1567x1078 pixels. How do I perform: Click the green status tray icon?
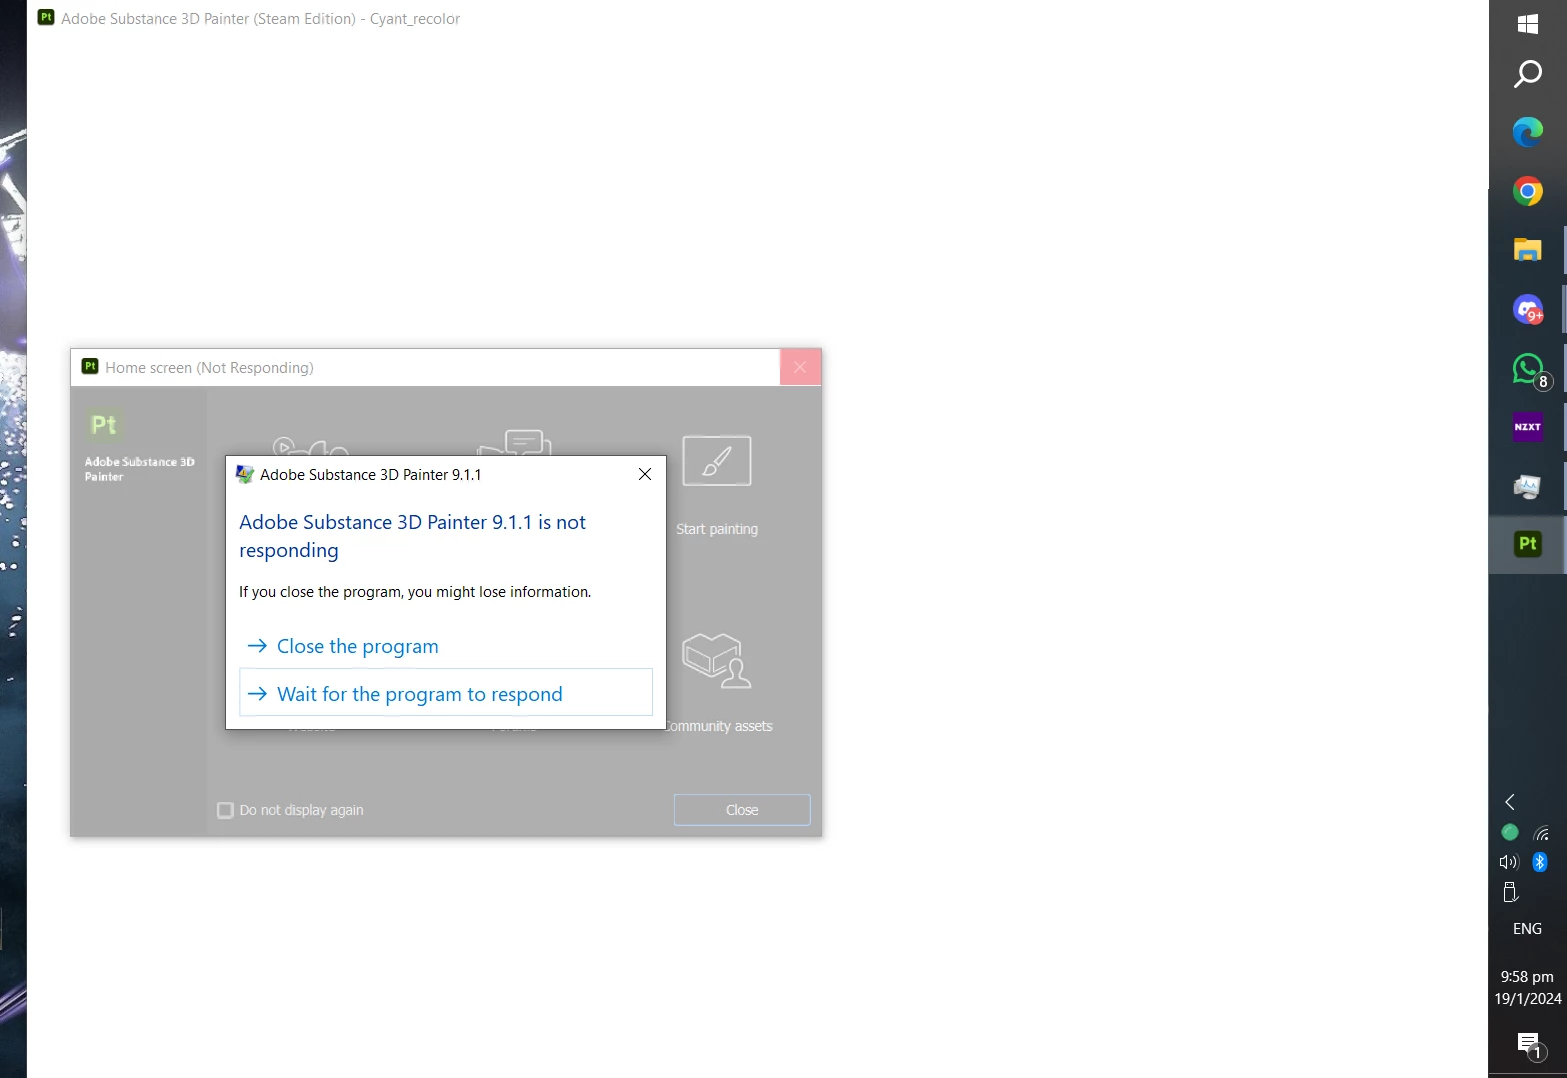(1510, 832)
